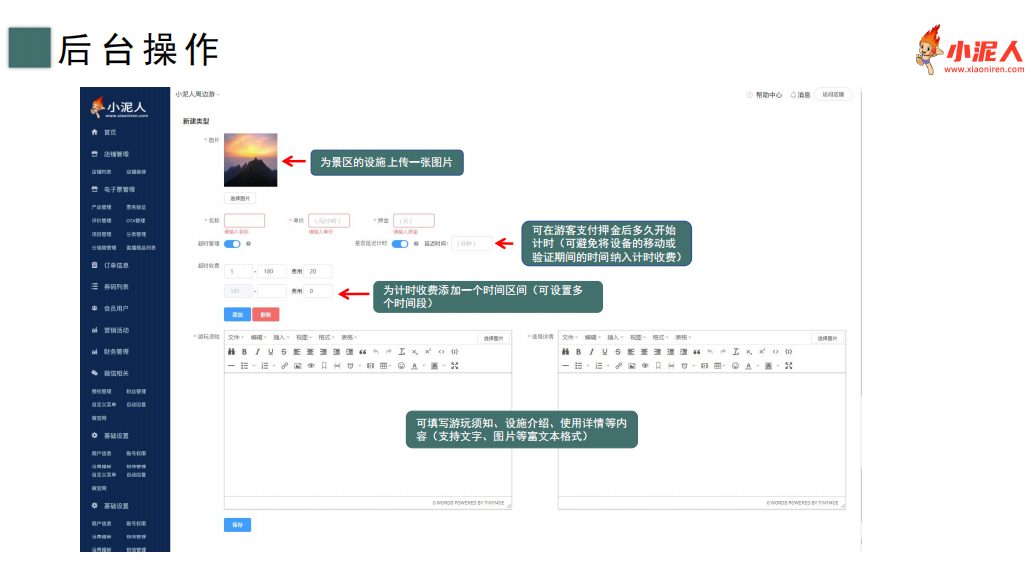The image size is (1036, 574).
Task: Click the 延迟时间 minutes input
Action: pos(472,244)
